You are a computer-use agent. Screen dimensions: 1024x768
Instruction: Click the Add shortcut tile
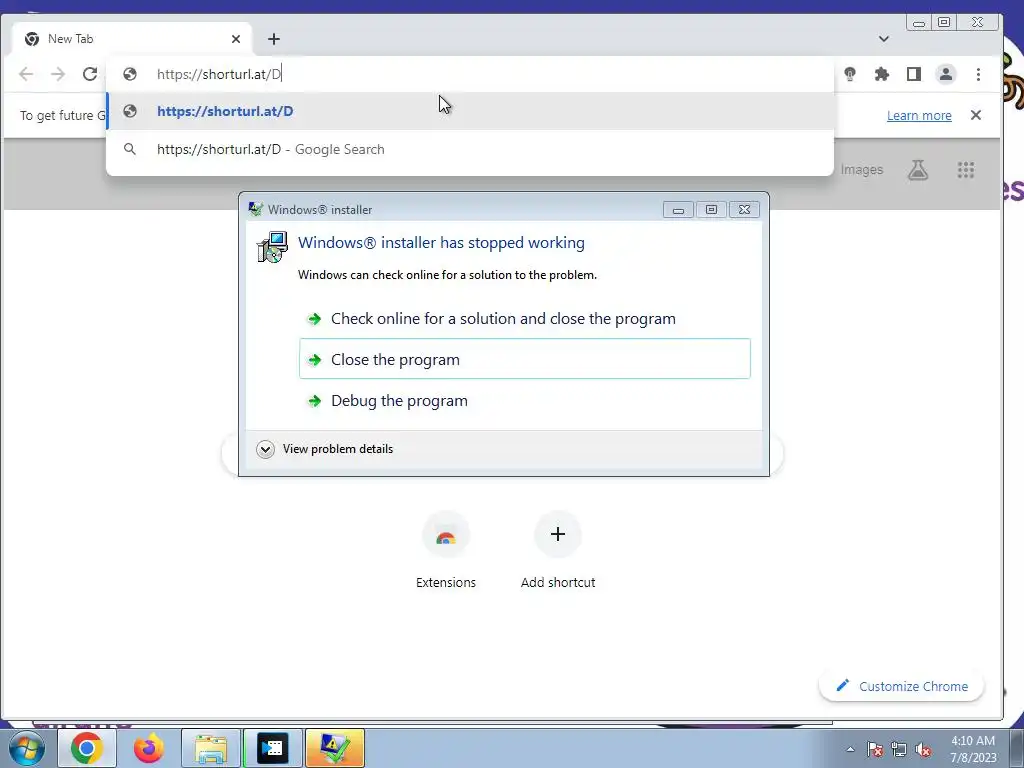558,551
